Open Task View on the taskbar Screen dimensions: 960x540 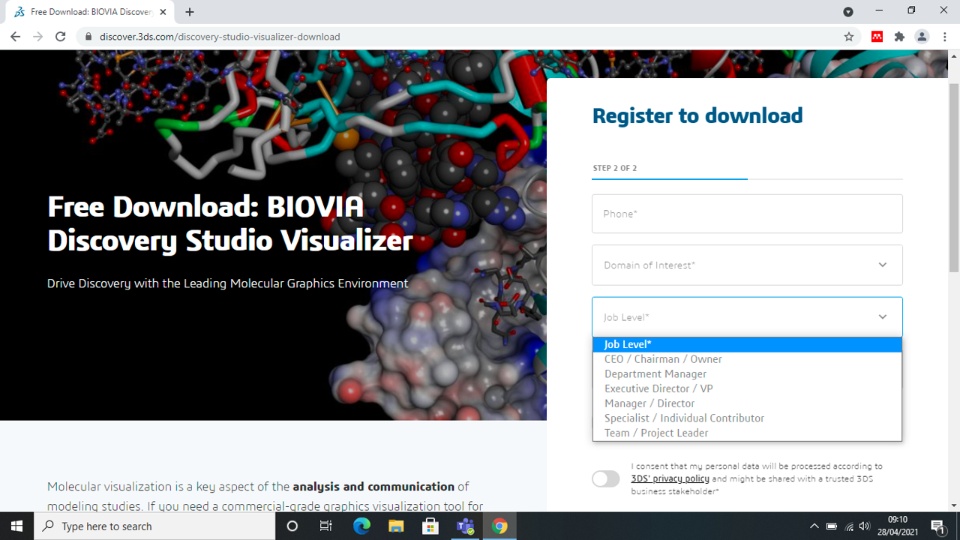click(326, 526)
